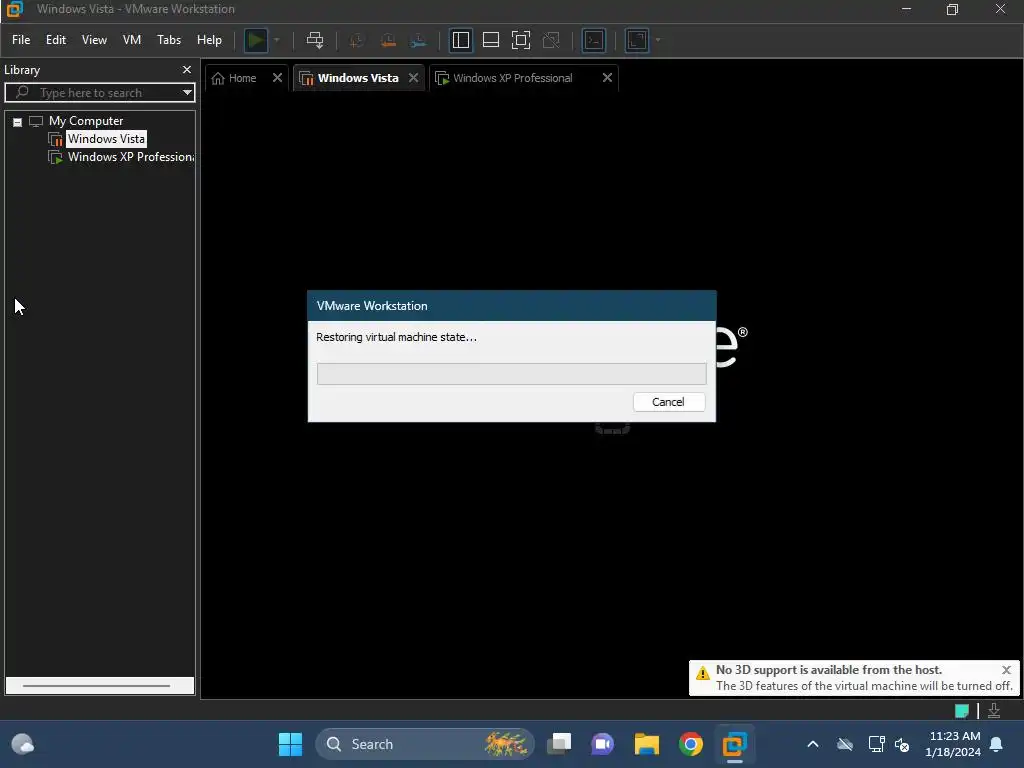Click the warning icon in 3D notification
This screenshot has width=1024, height=768.
click(x=703, y=673)
